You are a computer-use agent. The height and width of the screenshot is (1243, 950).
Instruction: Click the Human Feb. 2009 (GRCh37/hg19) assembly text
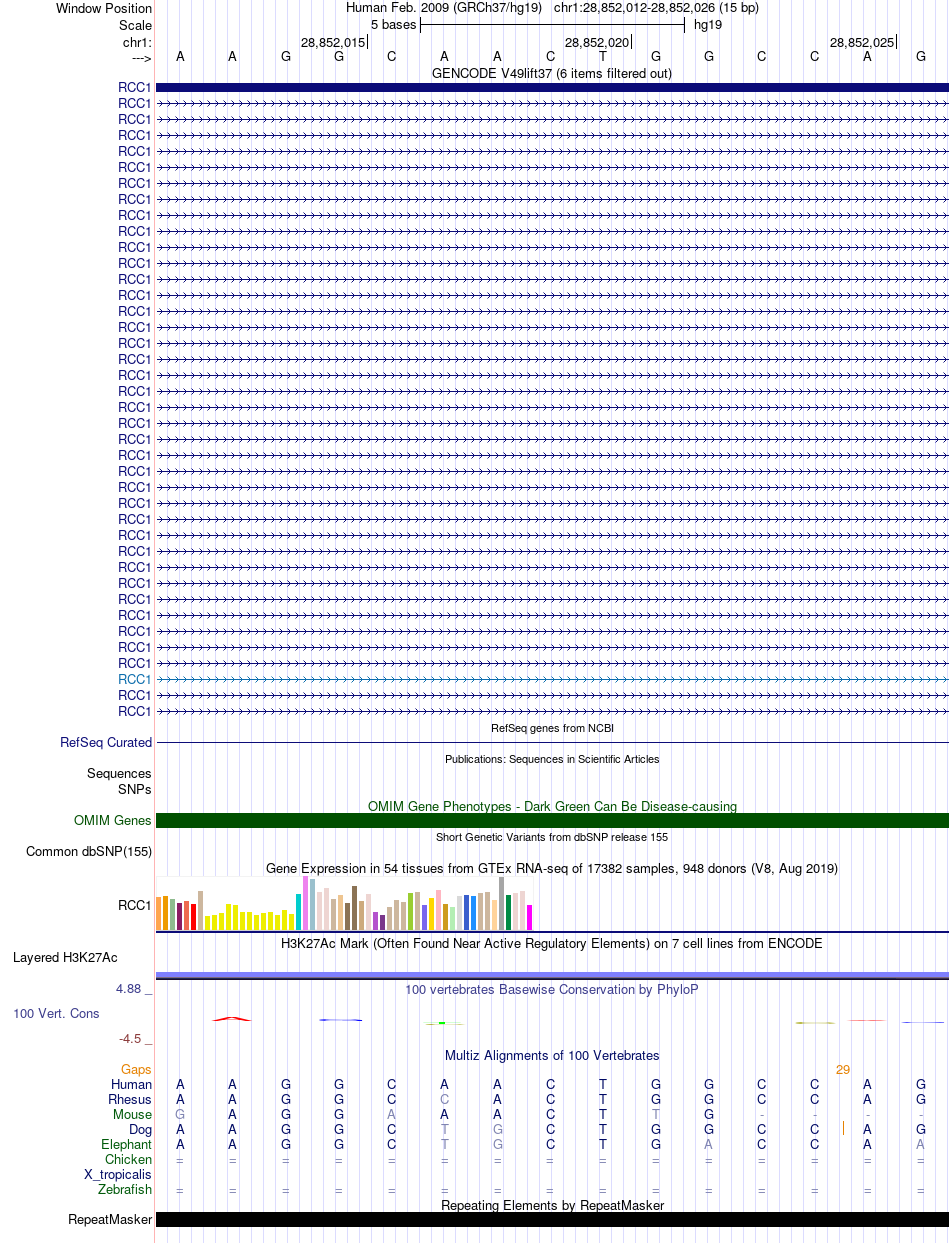tap(443, 8)
